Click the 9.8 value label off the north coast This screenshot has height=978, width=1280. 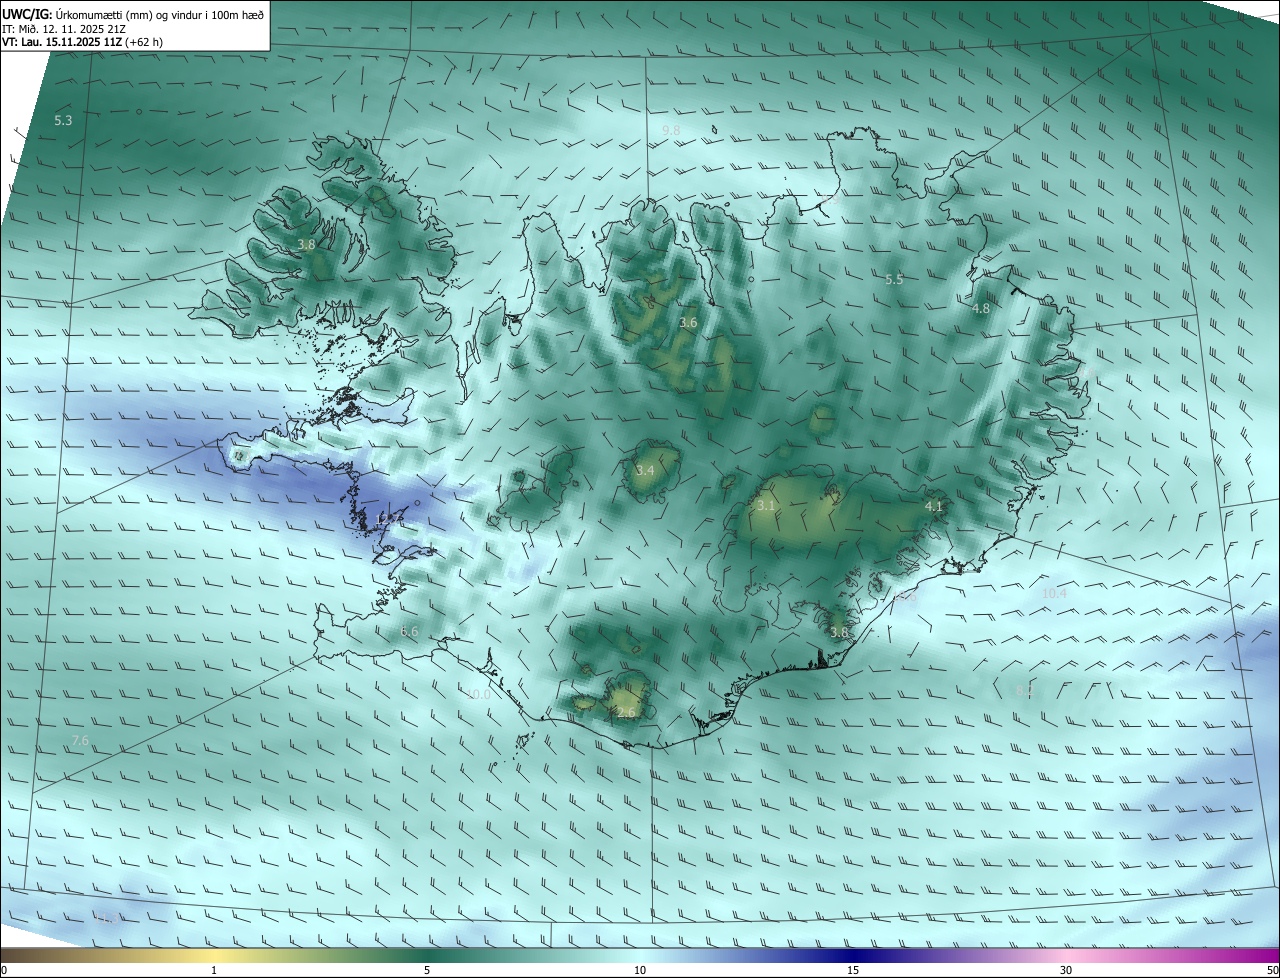[671, 130]
